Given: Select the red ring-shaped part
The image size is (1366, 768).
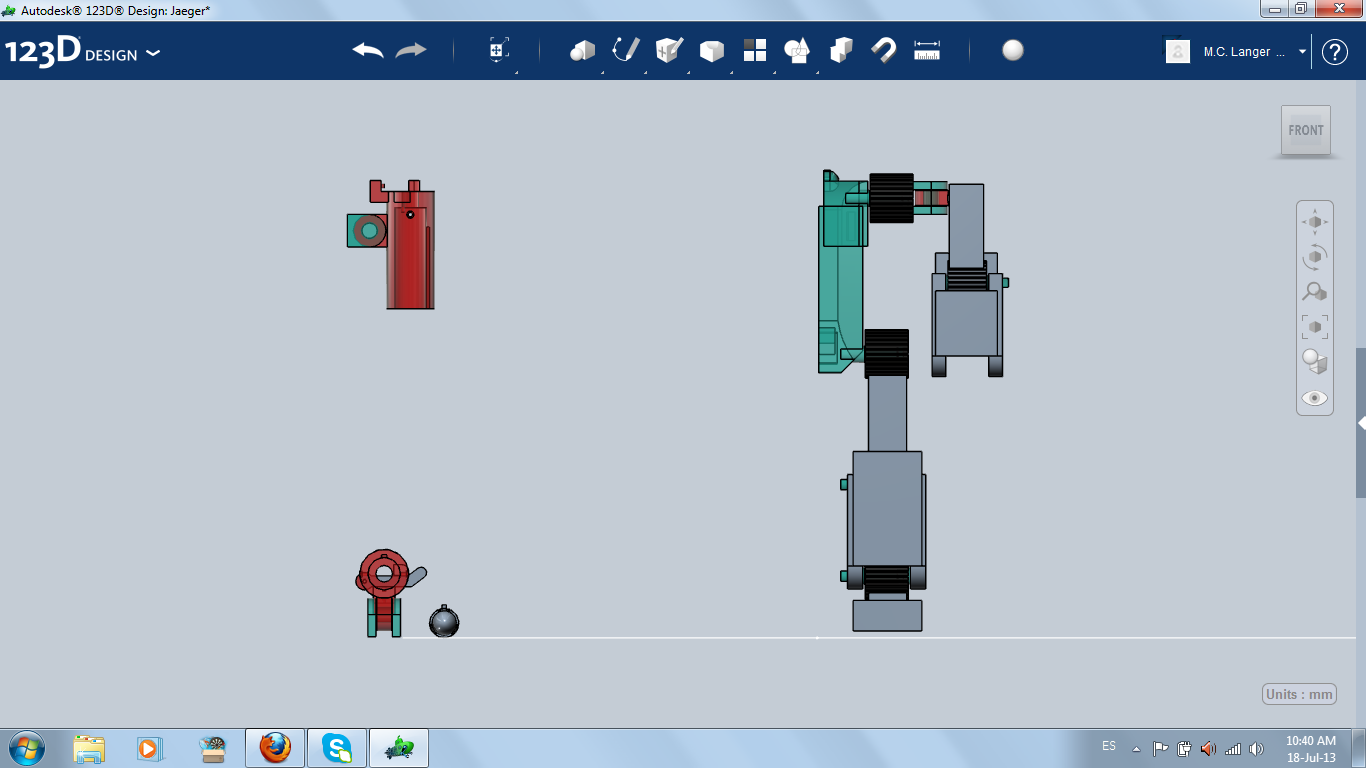Looking at the screenshot, I should (x=383, y=574).
